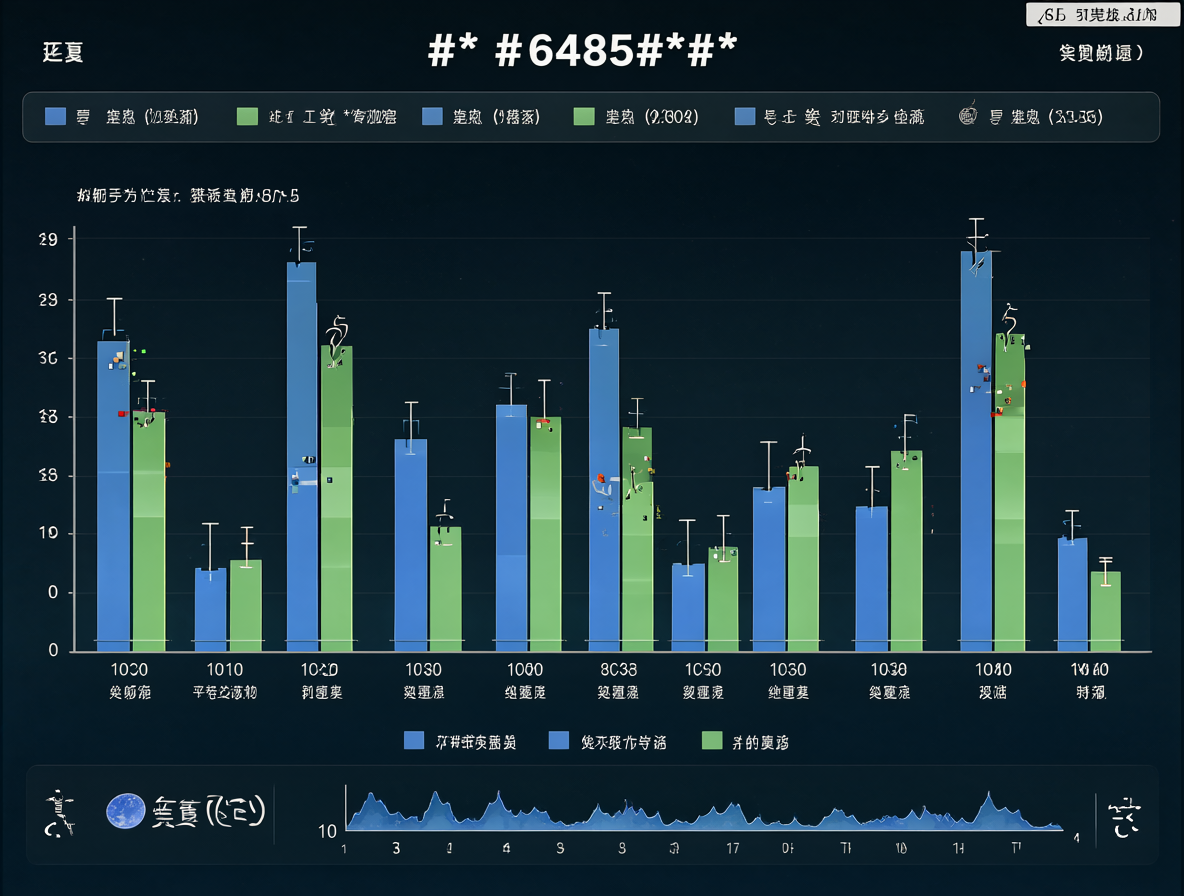Screen dimensions: 1184x896
Task: Click the green bar above the 1090 label
Action: [723, 599]
